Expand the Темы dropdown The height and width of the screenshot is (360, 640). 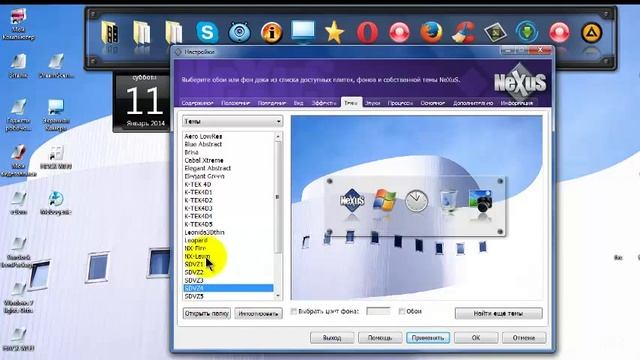(x=232, y=121)
